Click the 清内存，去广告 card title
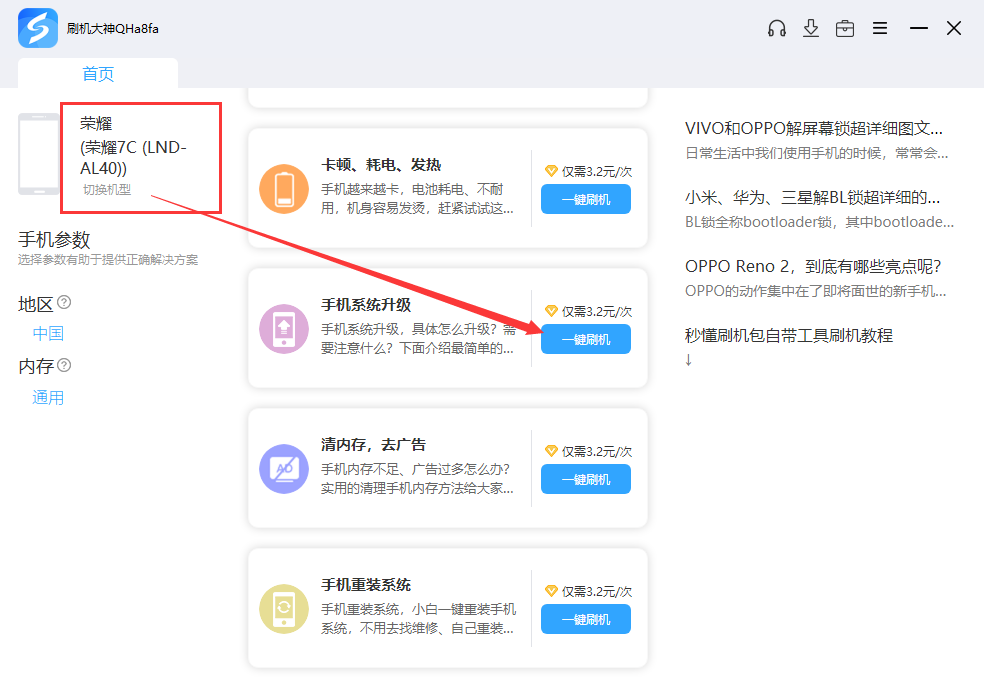Screen dimensions: 984x684 [x=373, y=444]
